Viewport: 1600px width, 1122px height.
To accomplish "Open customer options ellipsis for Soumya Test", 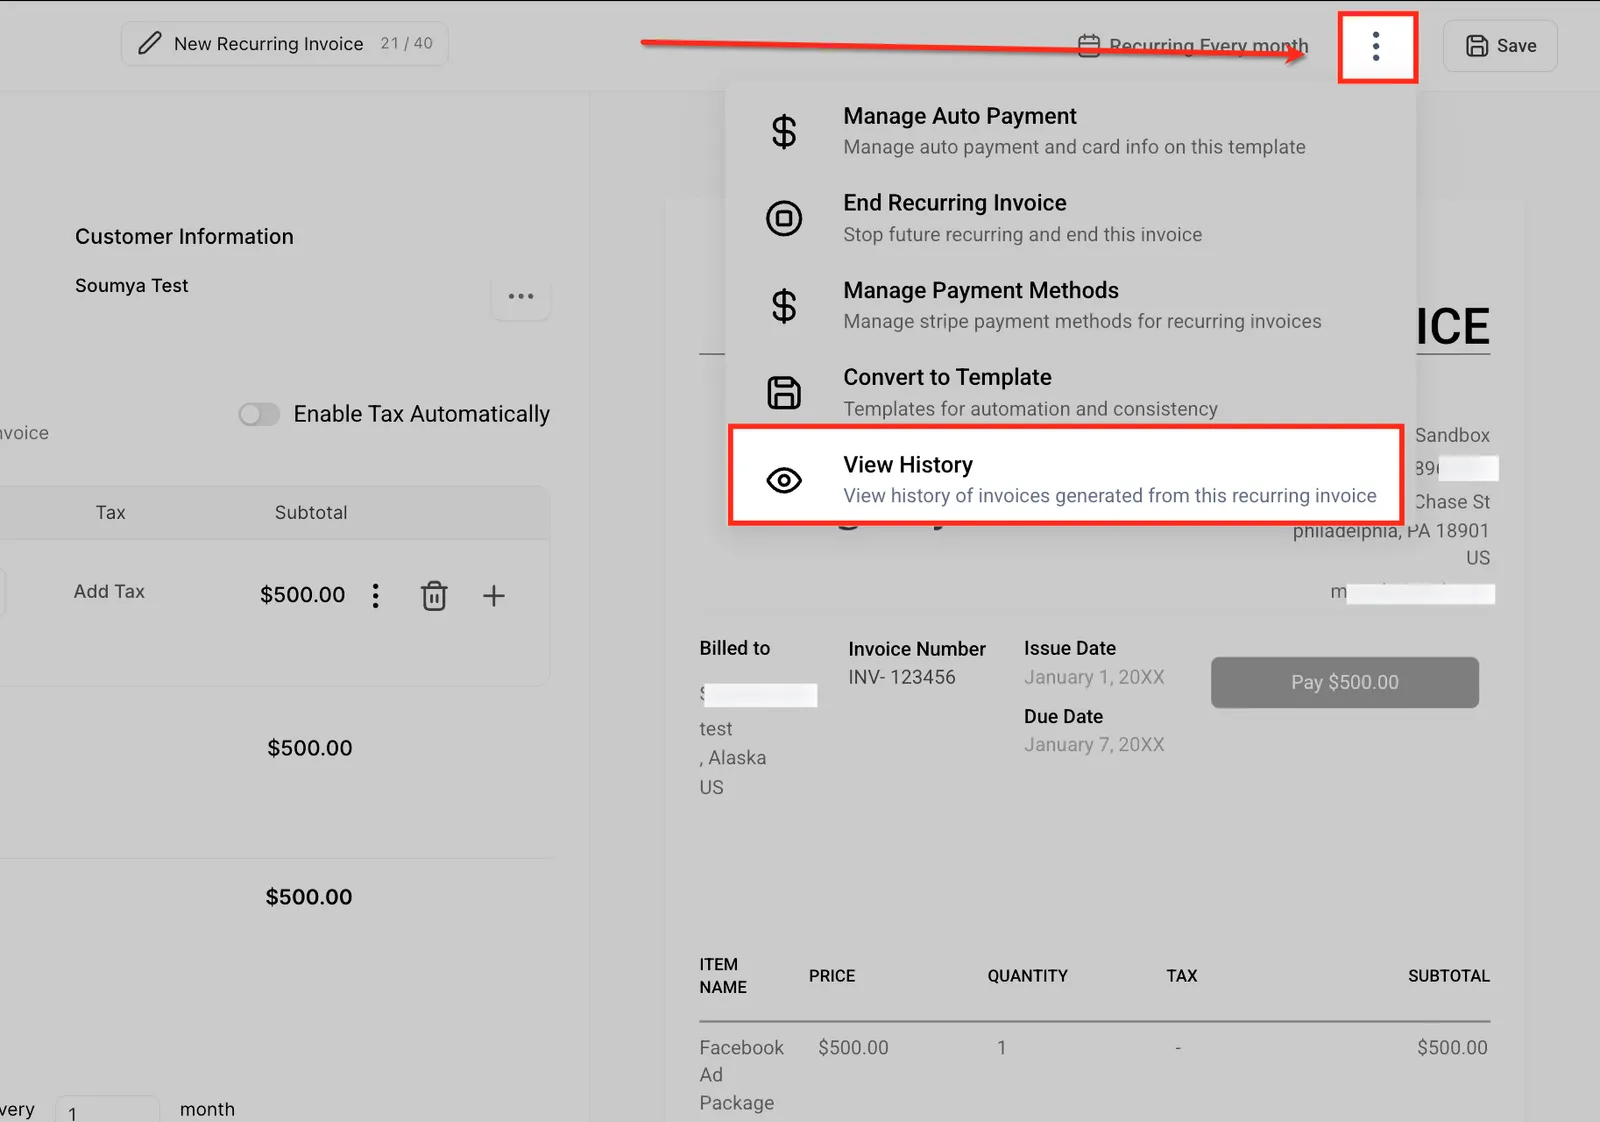I will coord(521,296).
